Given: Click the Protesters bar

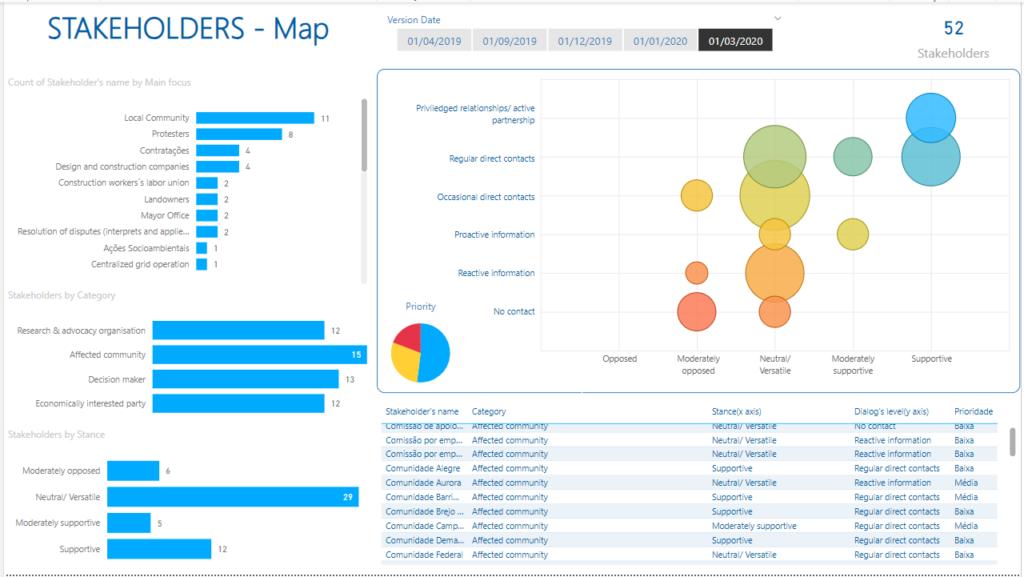Looking at the screenshot, I should point(239,134).
